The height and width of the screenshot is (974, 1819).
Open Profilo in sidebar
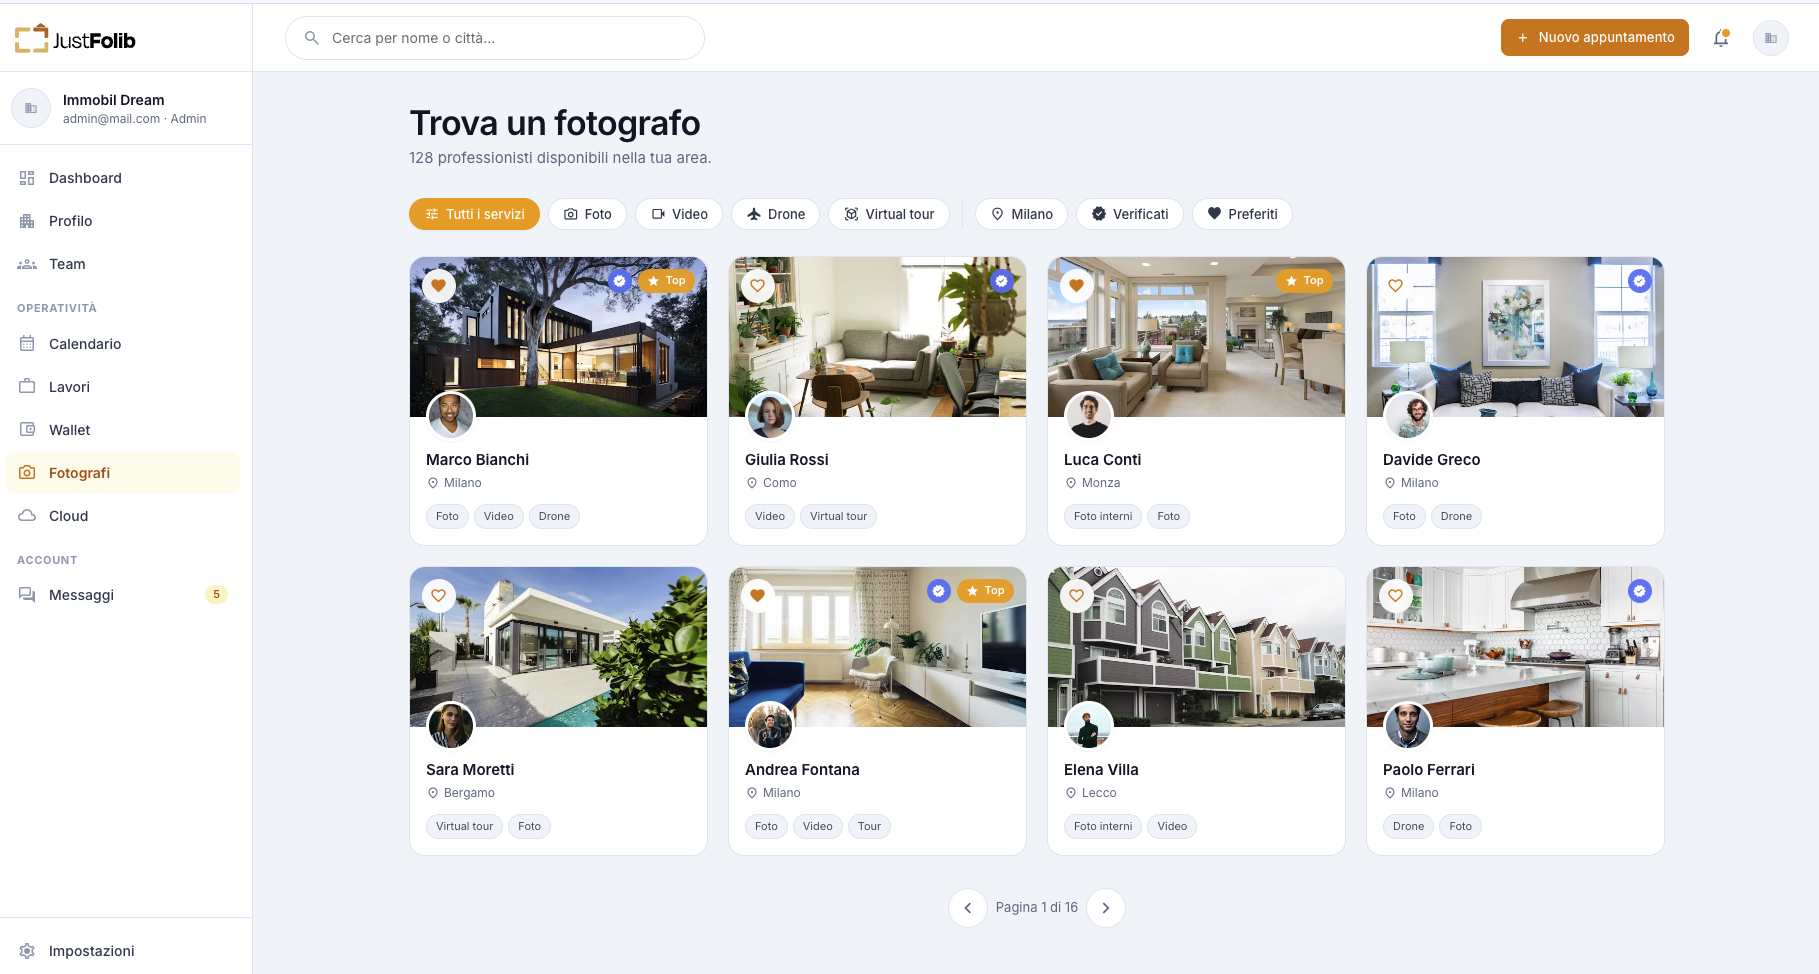click(122, 221)
